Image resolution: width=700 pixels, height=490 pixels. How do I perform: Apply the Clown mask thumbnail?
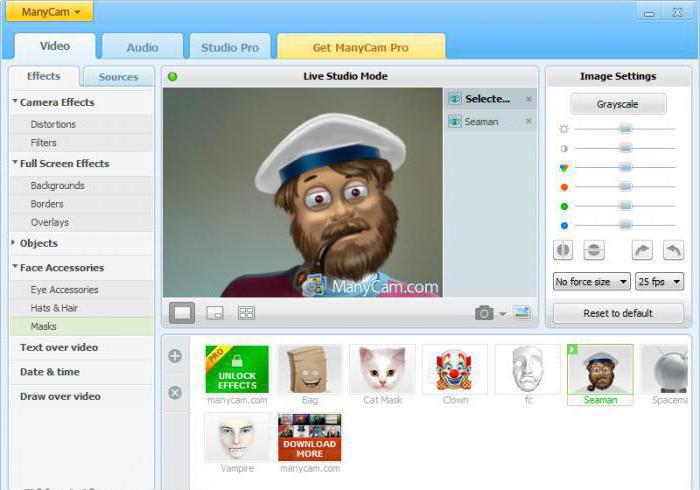coord(454,369)
